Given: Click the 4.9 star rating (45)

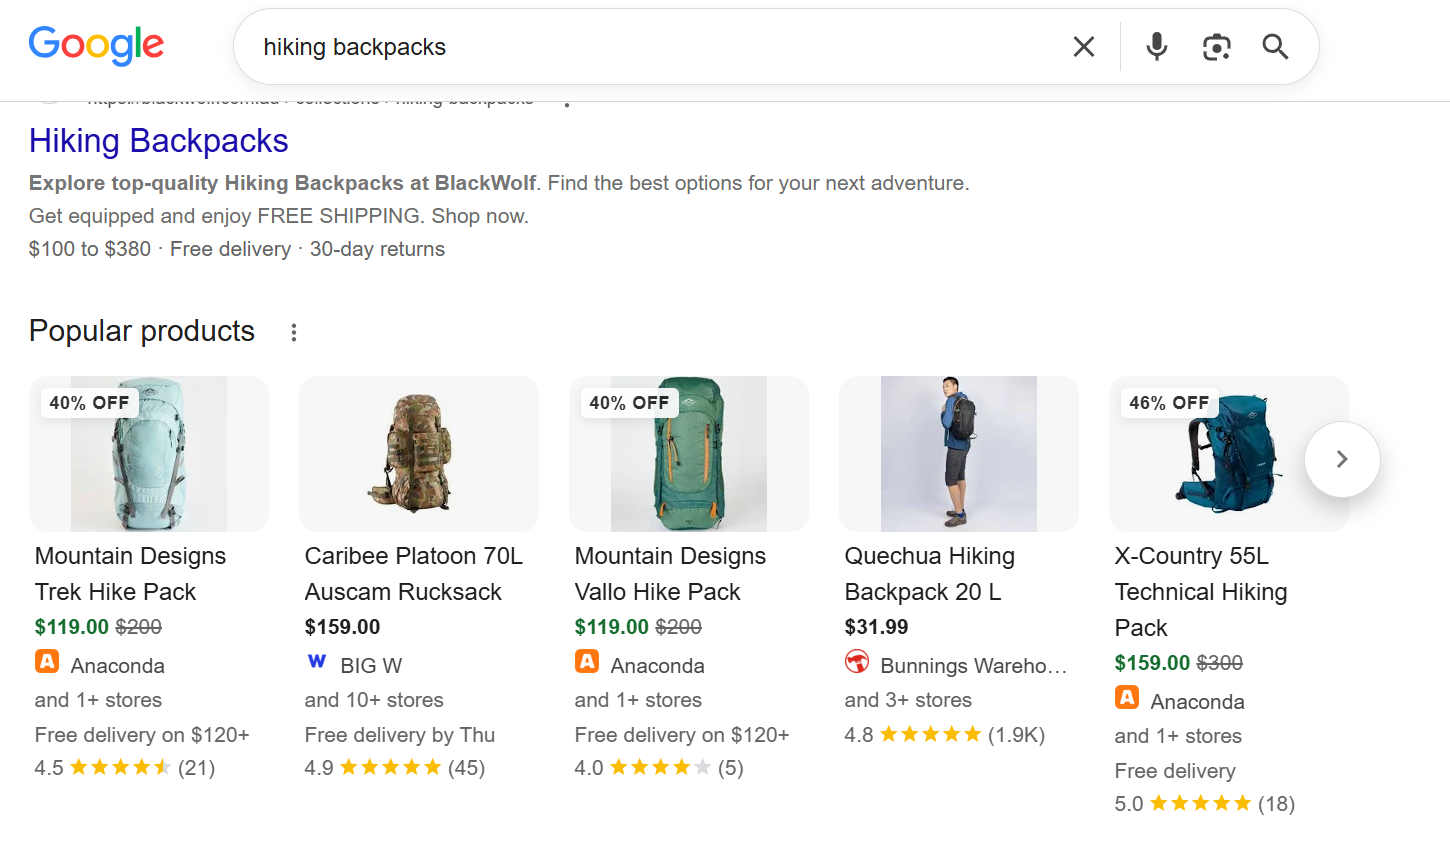Looking at the screenshot, I should (x=395, y=768).
